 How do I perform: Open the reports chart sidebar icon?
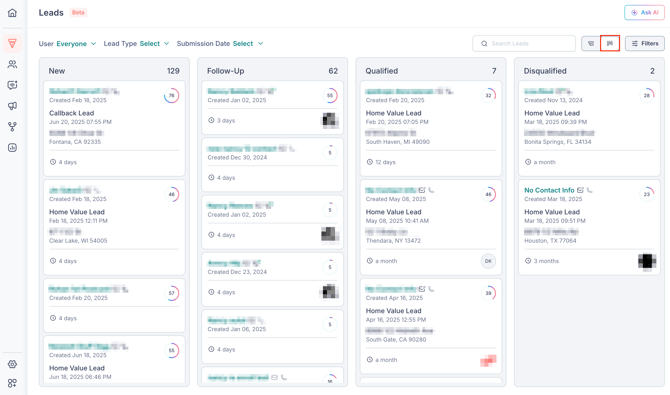tap(12, 147)
